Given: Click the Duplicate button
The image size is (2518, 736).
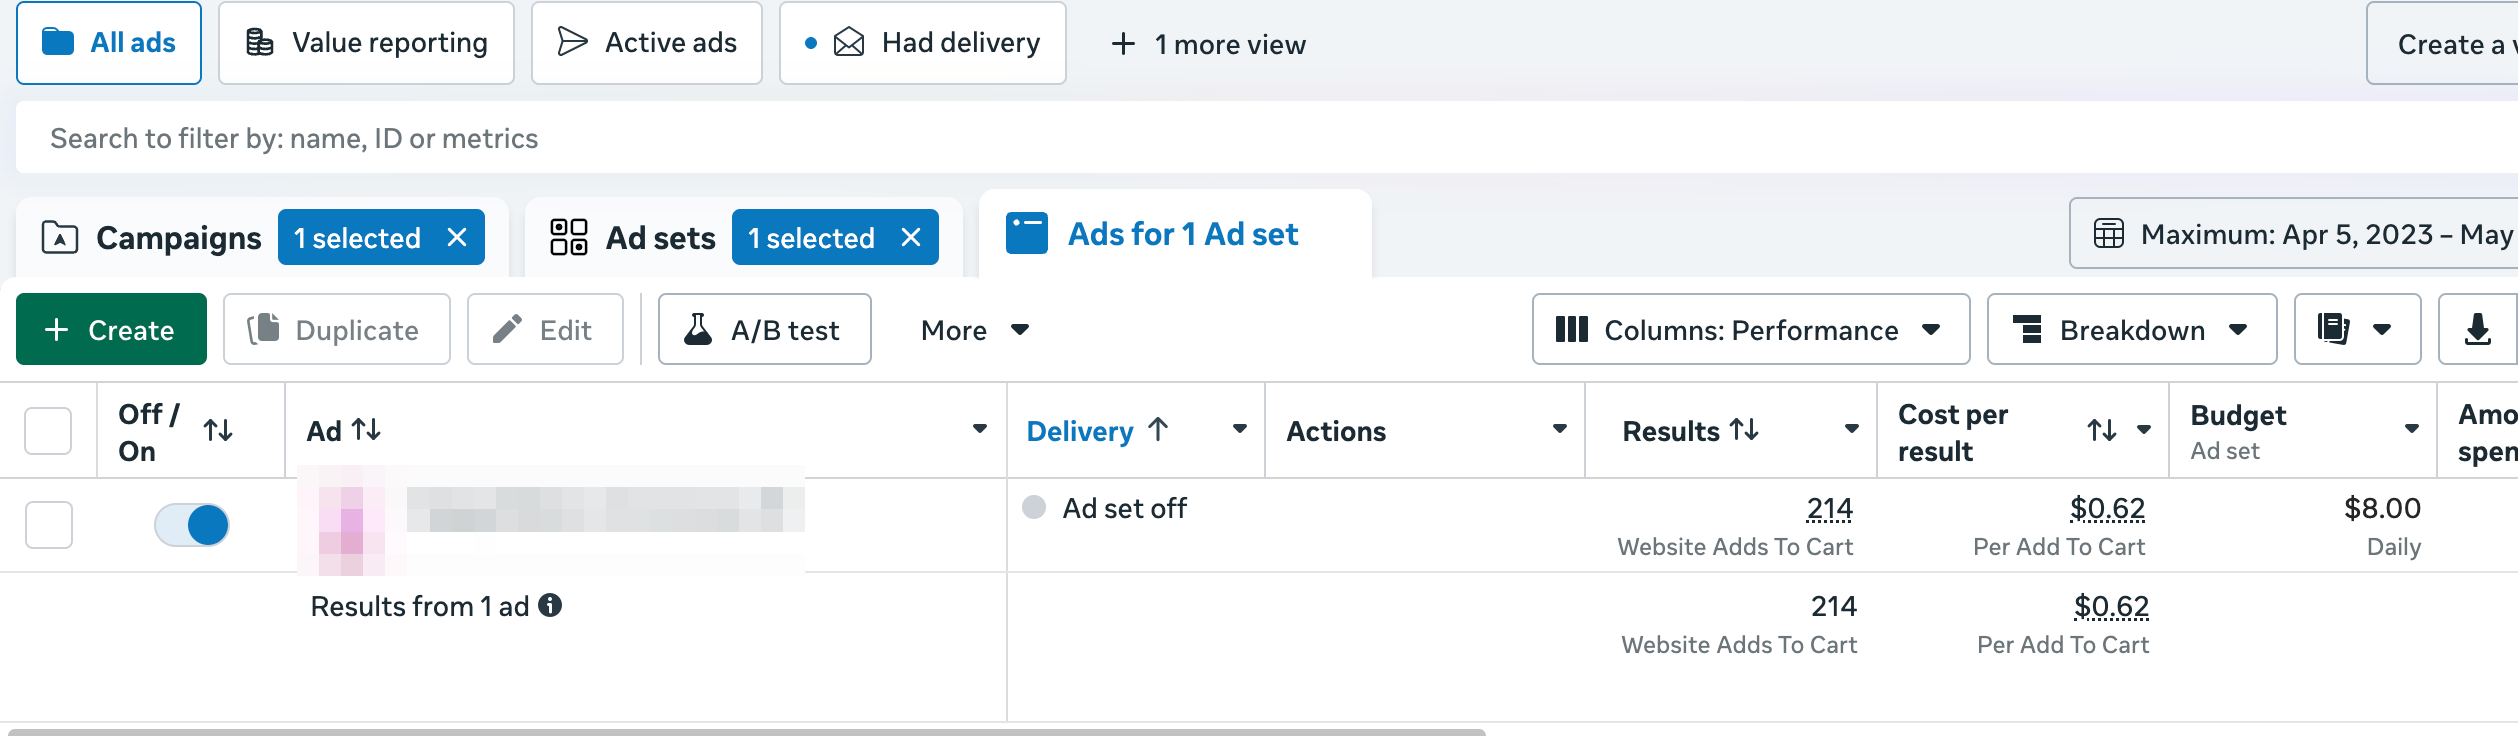Looking at the screenshot, I should pos(336,329).
